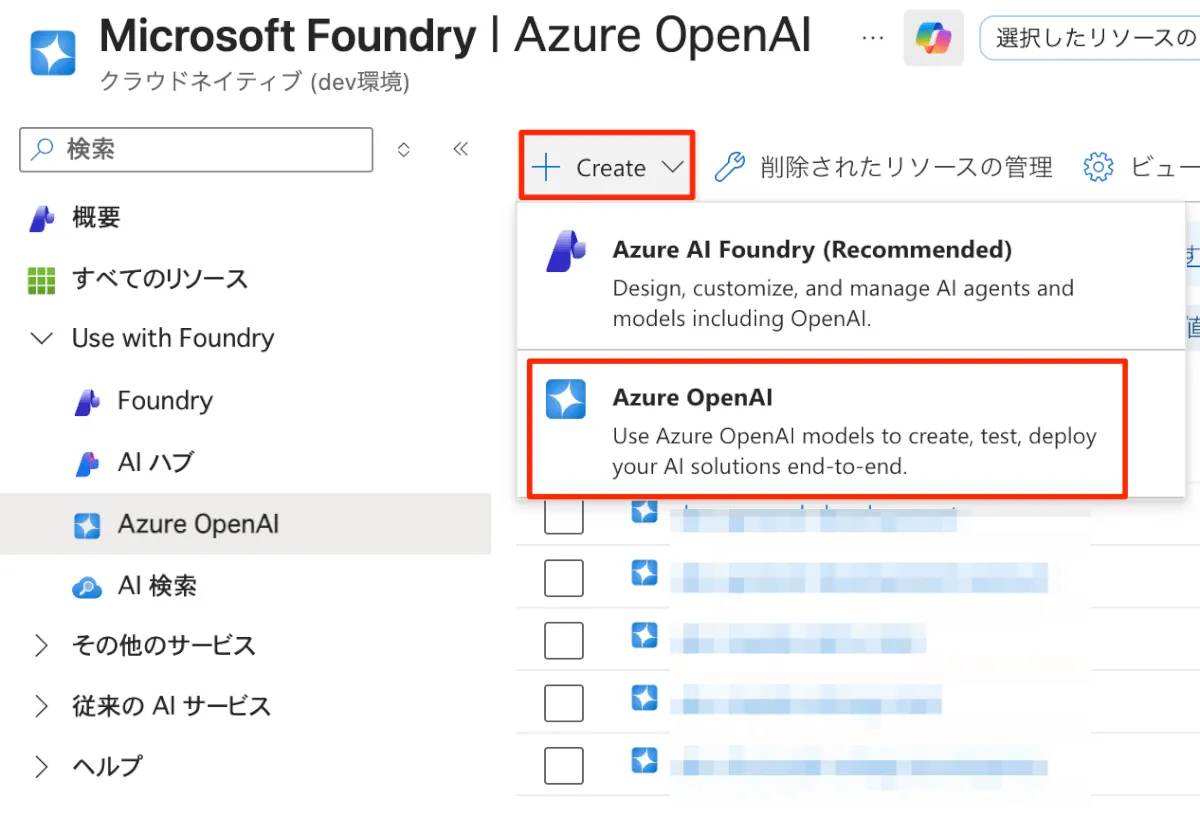Viewport: 1200px width, 836px height.
Task: Click the wrench icon for deleted resources
Action: click(x=730, y=168)
